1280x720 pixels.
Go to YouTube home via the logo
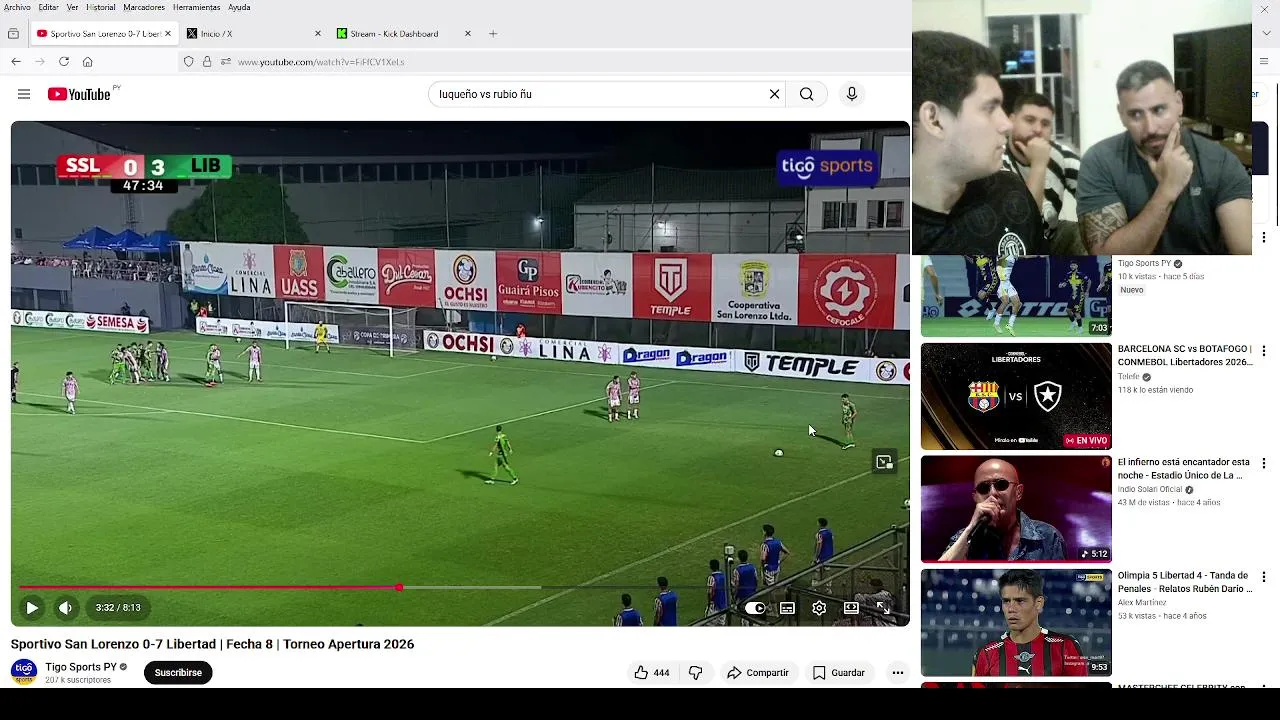tap(80, 94)
